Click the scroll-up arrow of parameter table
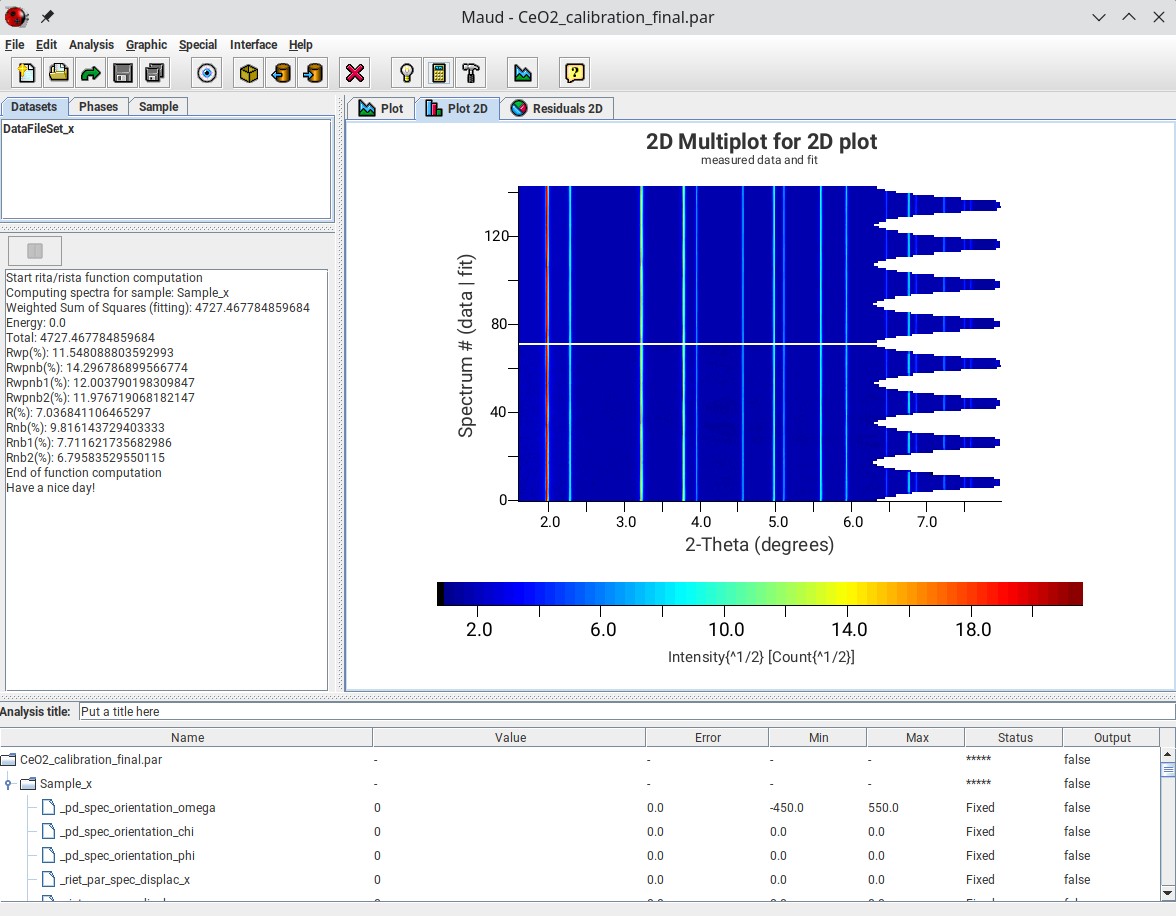This screenshot has height=916, width=1176. 1167,754
